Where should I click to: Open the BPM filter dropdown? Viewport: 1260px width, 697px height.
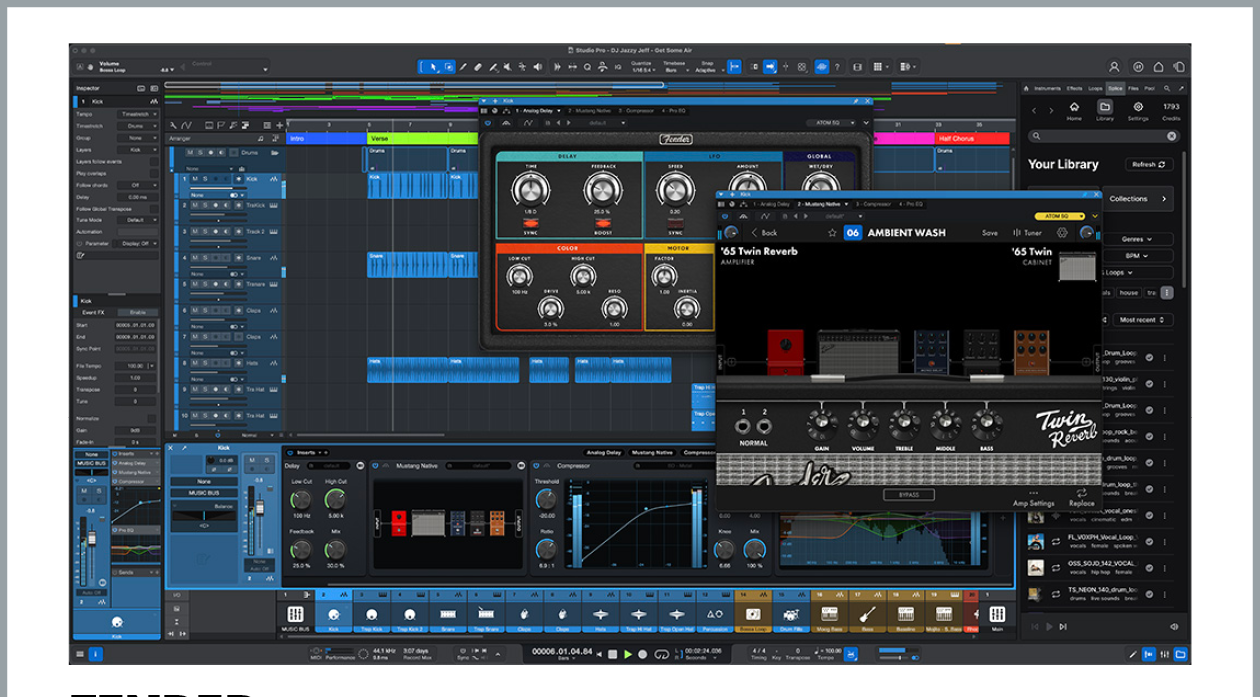[1137, 256]
